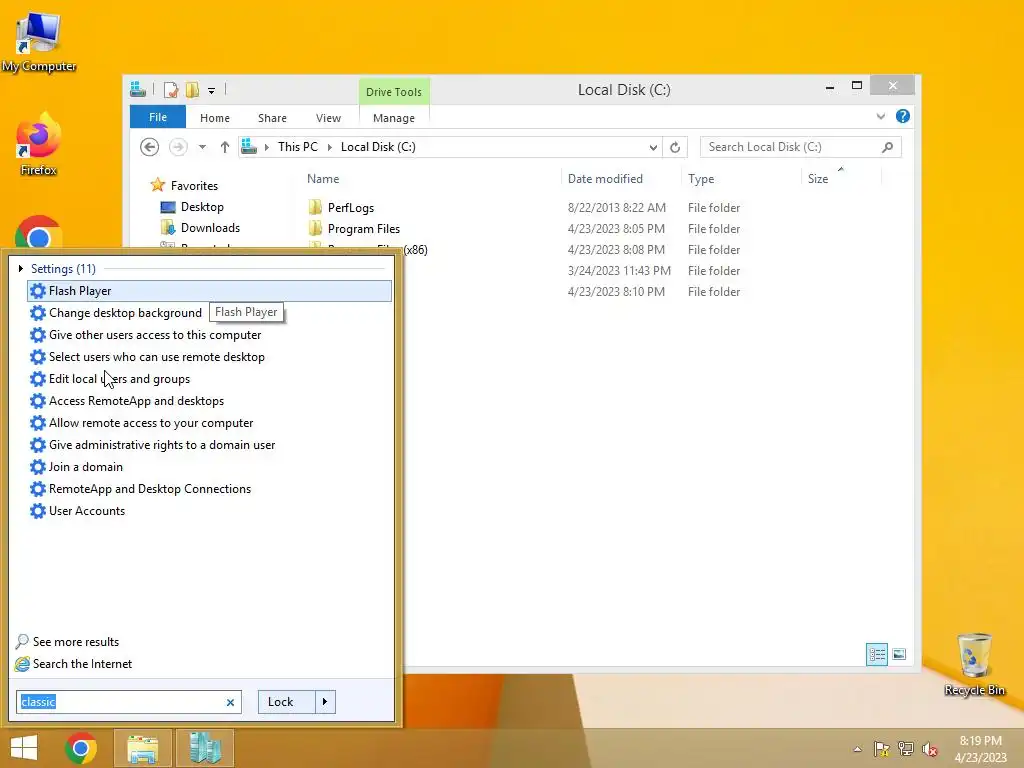
Task: Select Favorites in the navigation pane
Action: [x=194, y=185]
